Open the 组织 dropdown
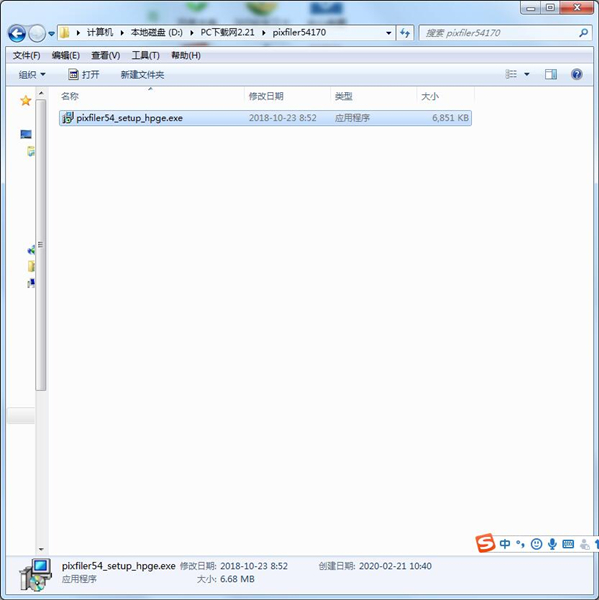Image resolution: width=599 pixels, height=600 pixels. click(32, 74)
